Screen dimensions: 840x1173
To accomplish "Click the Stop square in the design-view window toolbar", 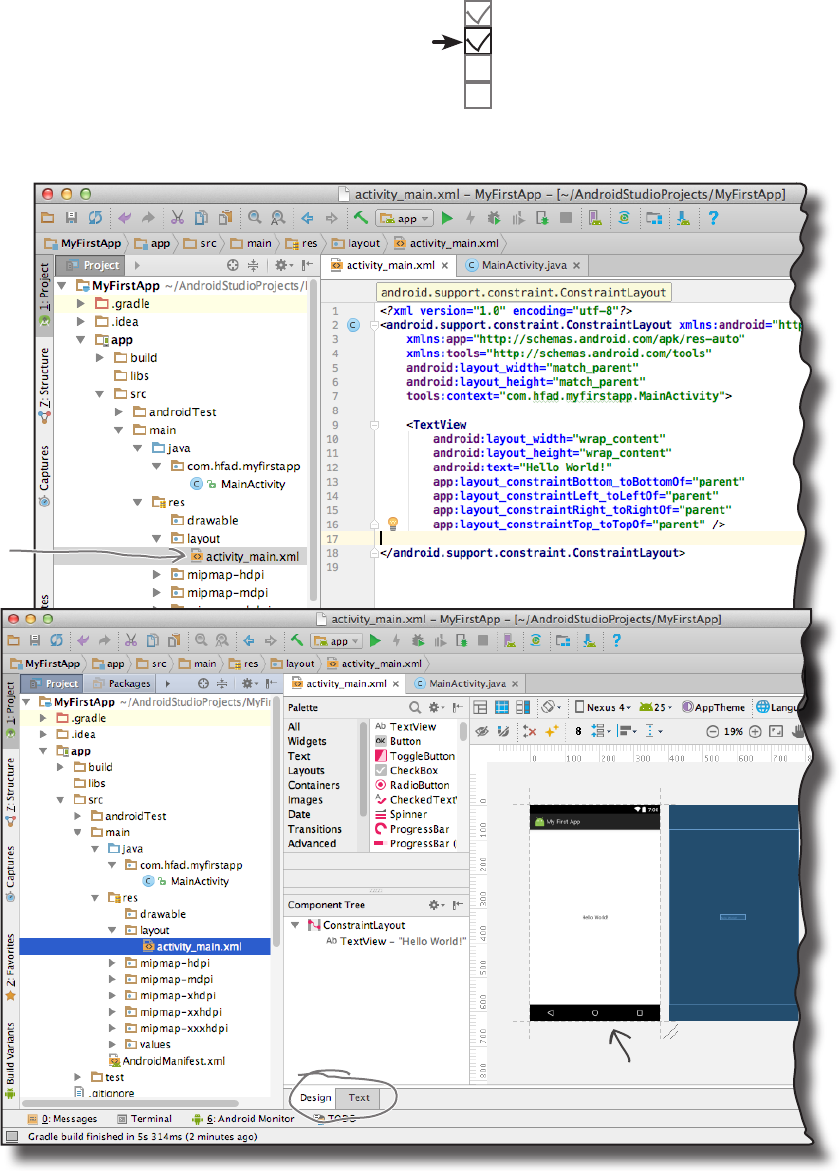I will (x=483, y=640).
